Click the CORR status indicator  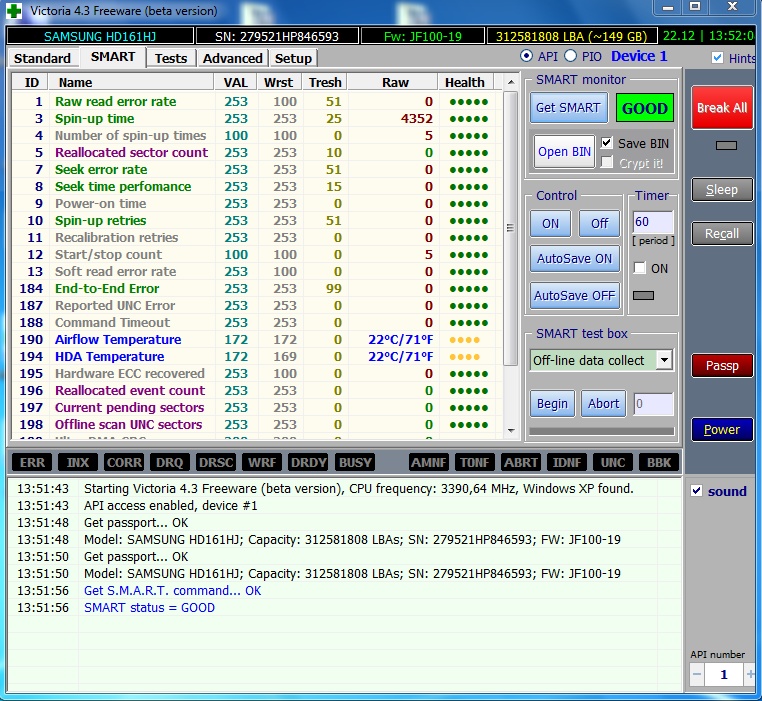124,462
